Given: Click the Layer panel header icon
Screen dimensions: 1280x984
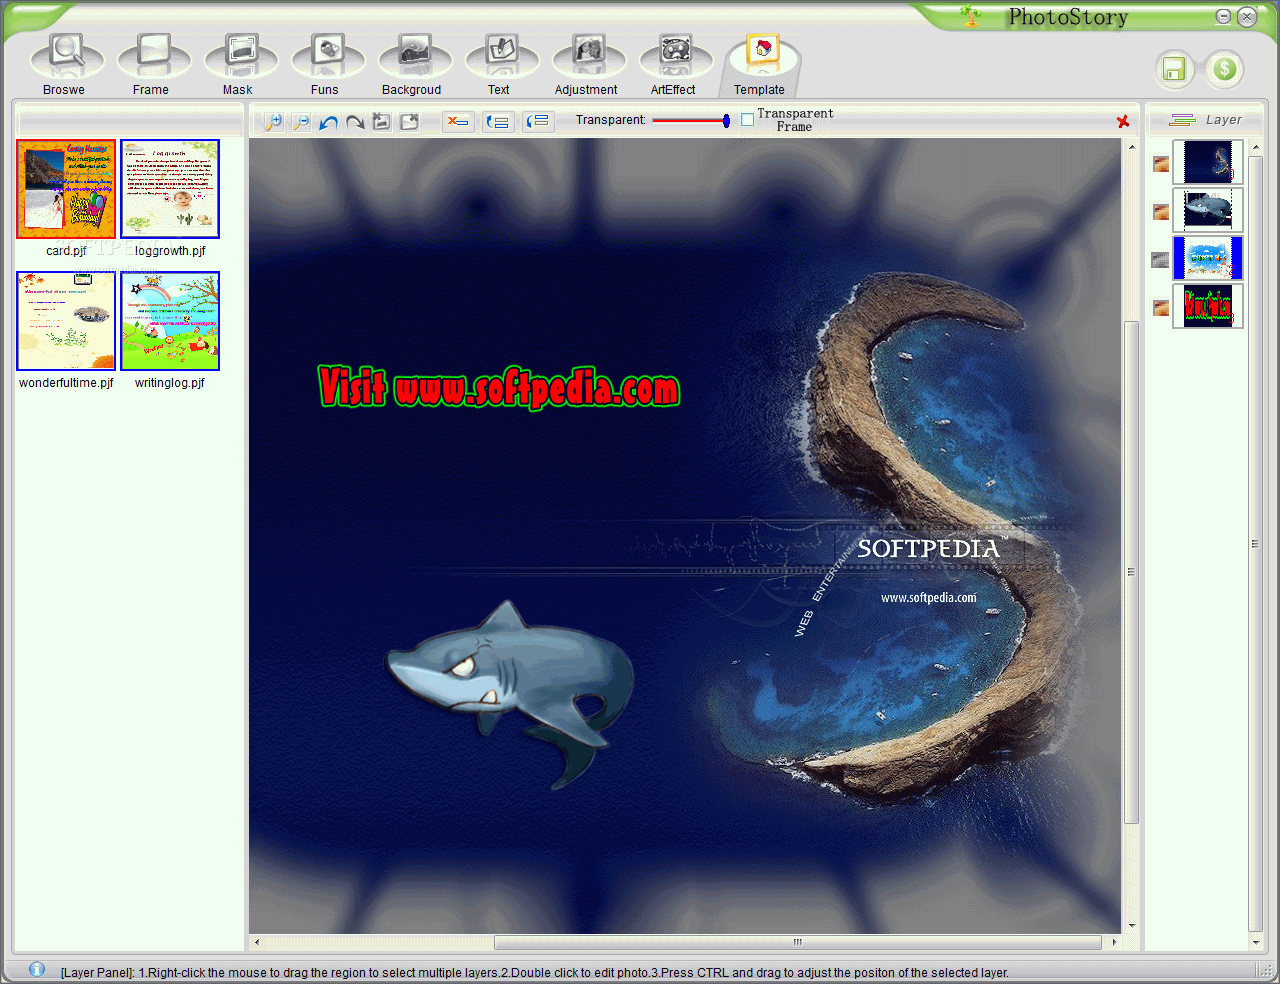Looking at the screenshot, I should [x=1182, y=120].
